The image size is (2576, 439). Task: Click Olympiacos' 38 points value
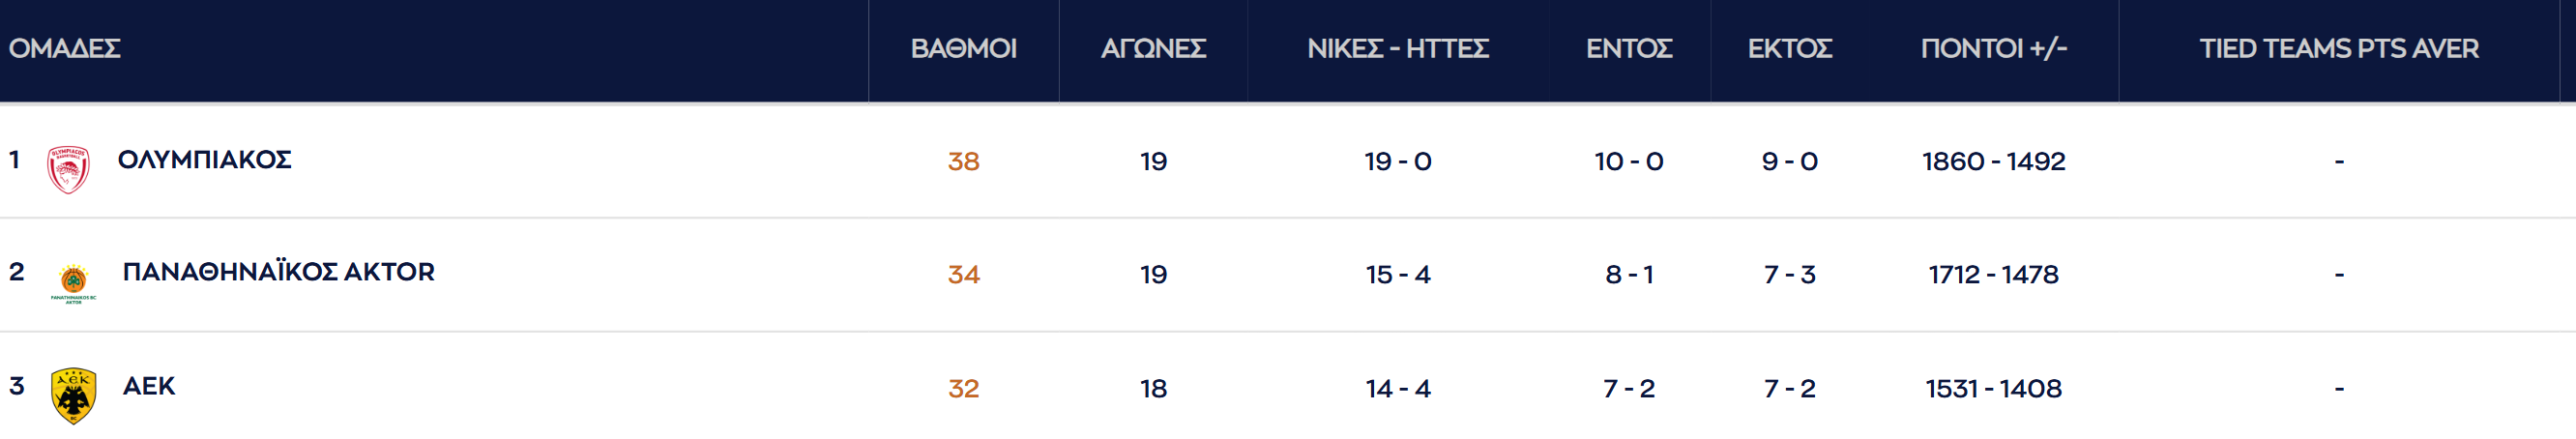tap(963, 162)
